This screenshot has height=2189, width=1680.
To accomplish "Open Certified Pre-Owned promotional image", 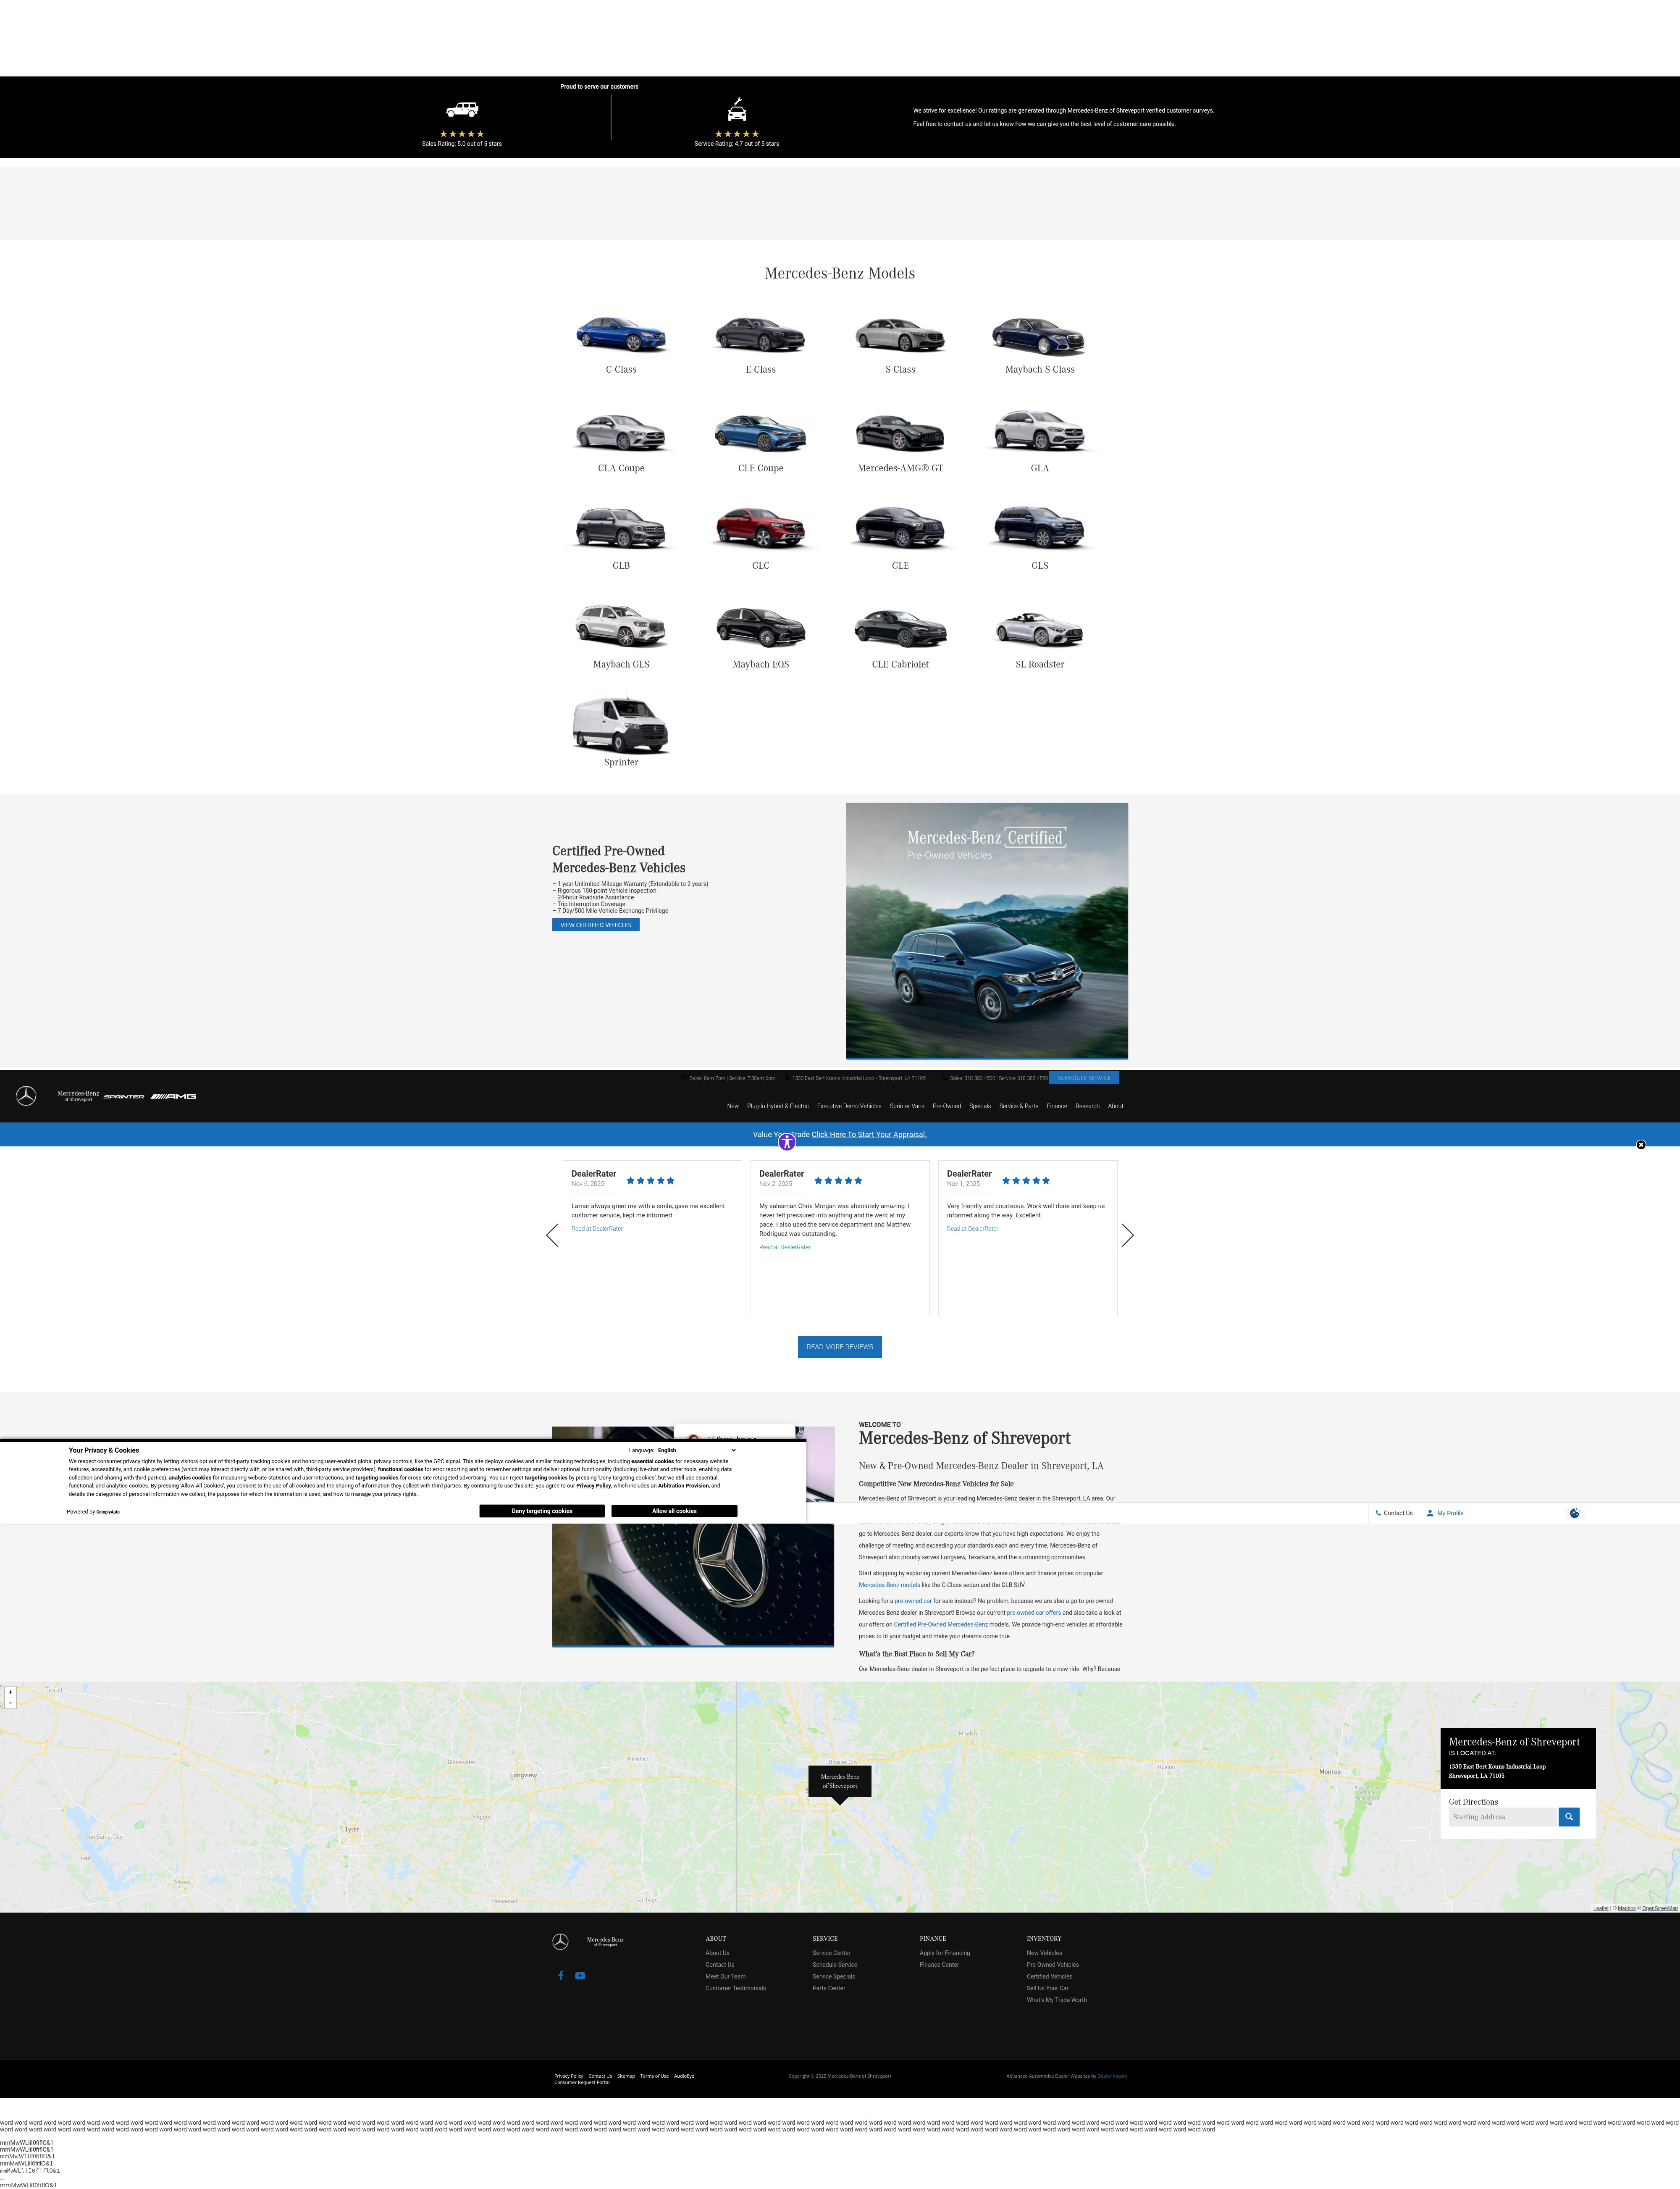I will 987,931.
